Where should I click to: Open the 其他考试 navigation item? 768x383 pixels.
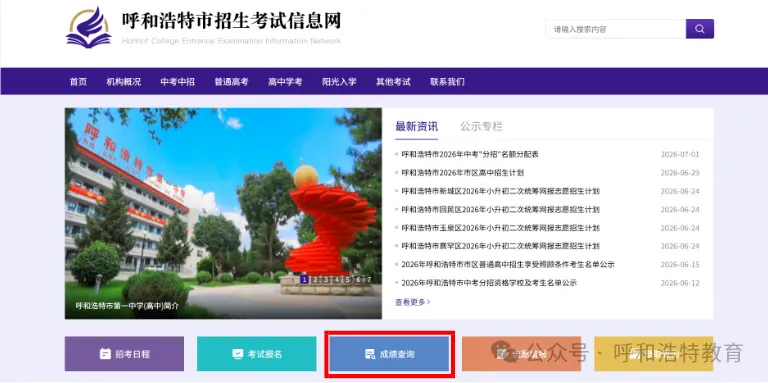pos(393,82)
